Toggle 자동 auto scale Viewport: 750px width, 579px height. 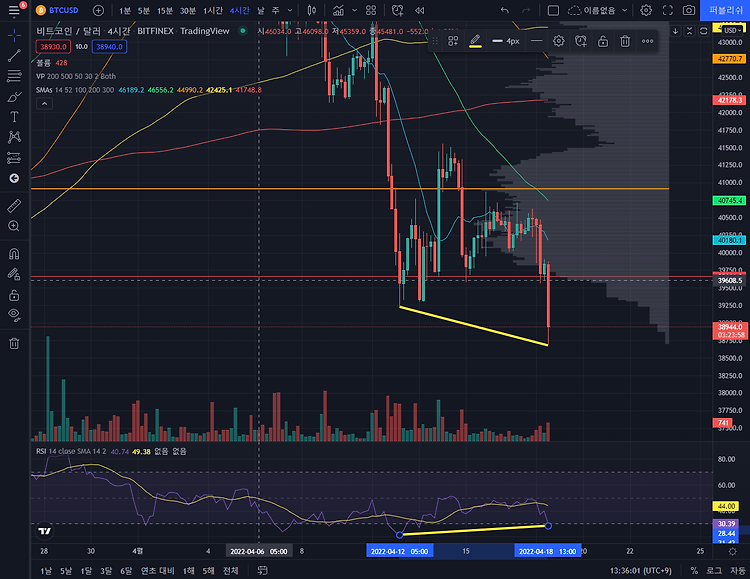(737, 570)
